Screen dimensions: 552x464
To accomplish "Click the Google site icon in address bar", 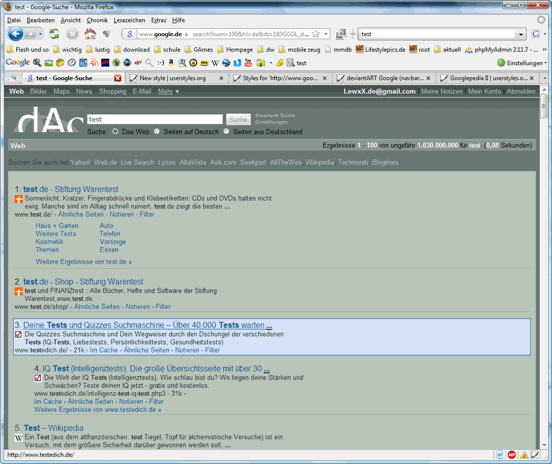I will [x=130, y=34].
